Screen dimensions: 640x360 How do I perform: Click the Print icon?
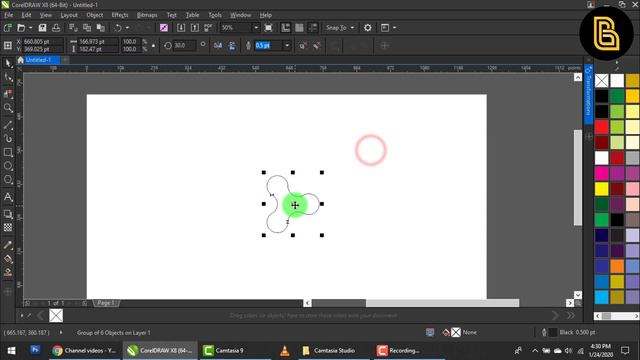56,28
